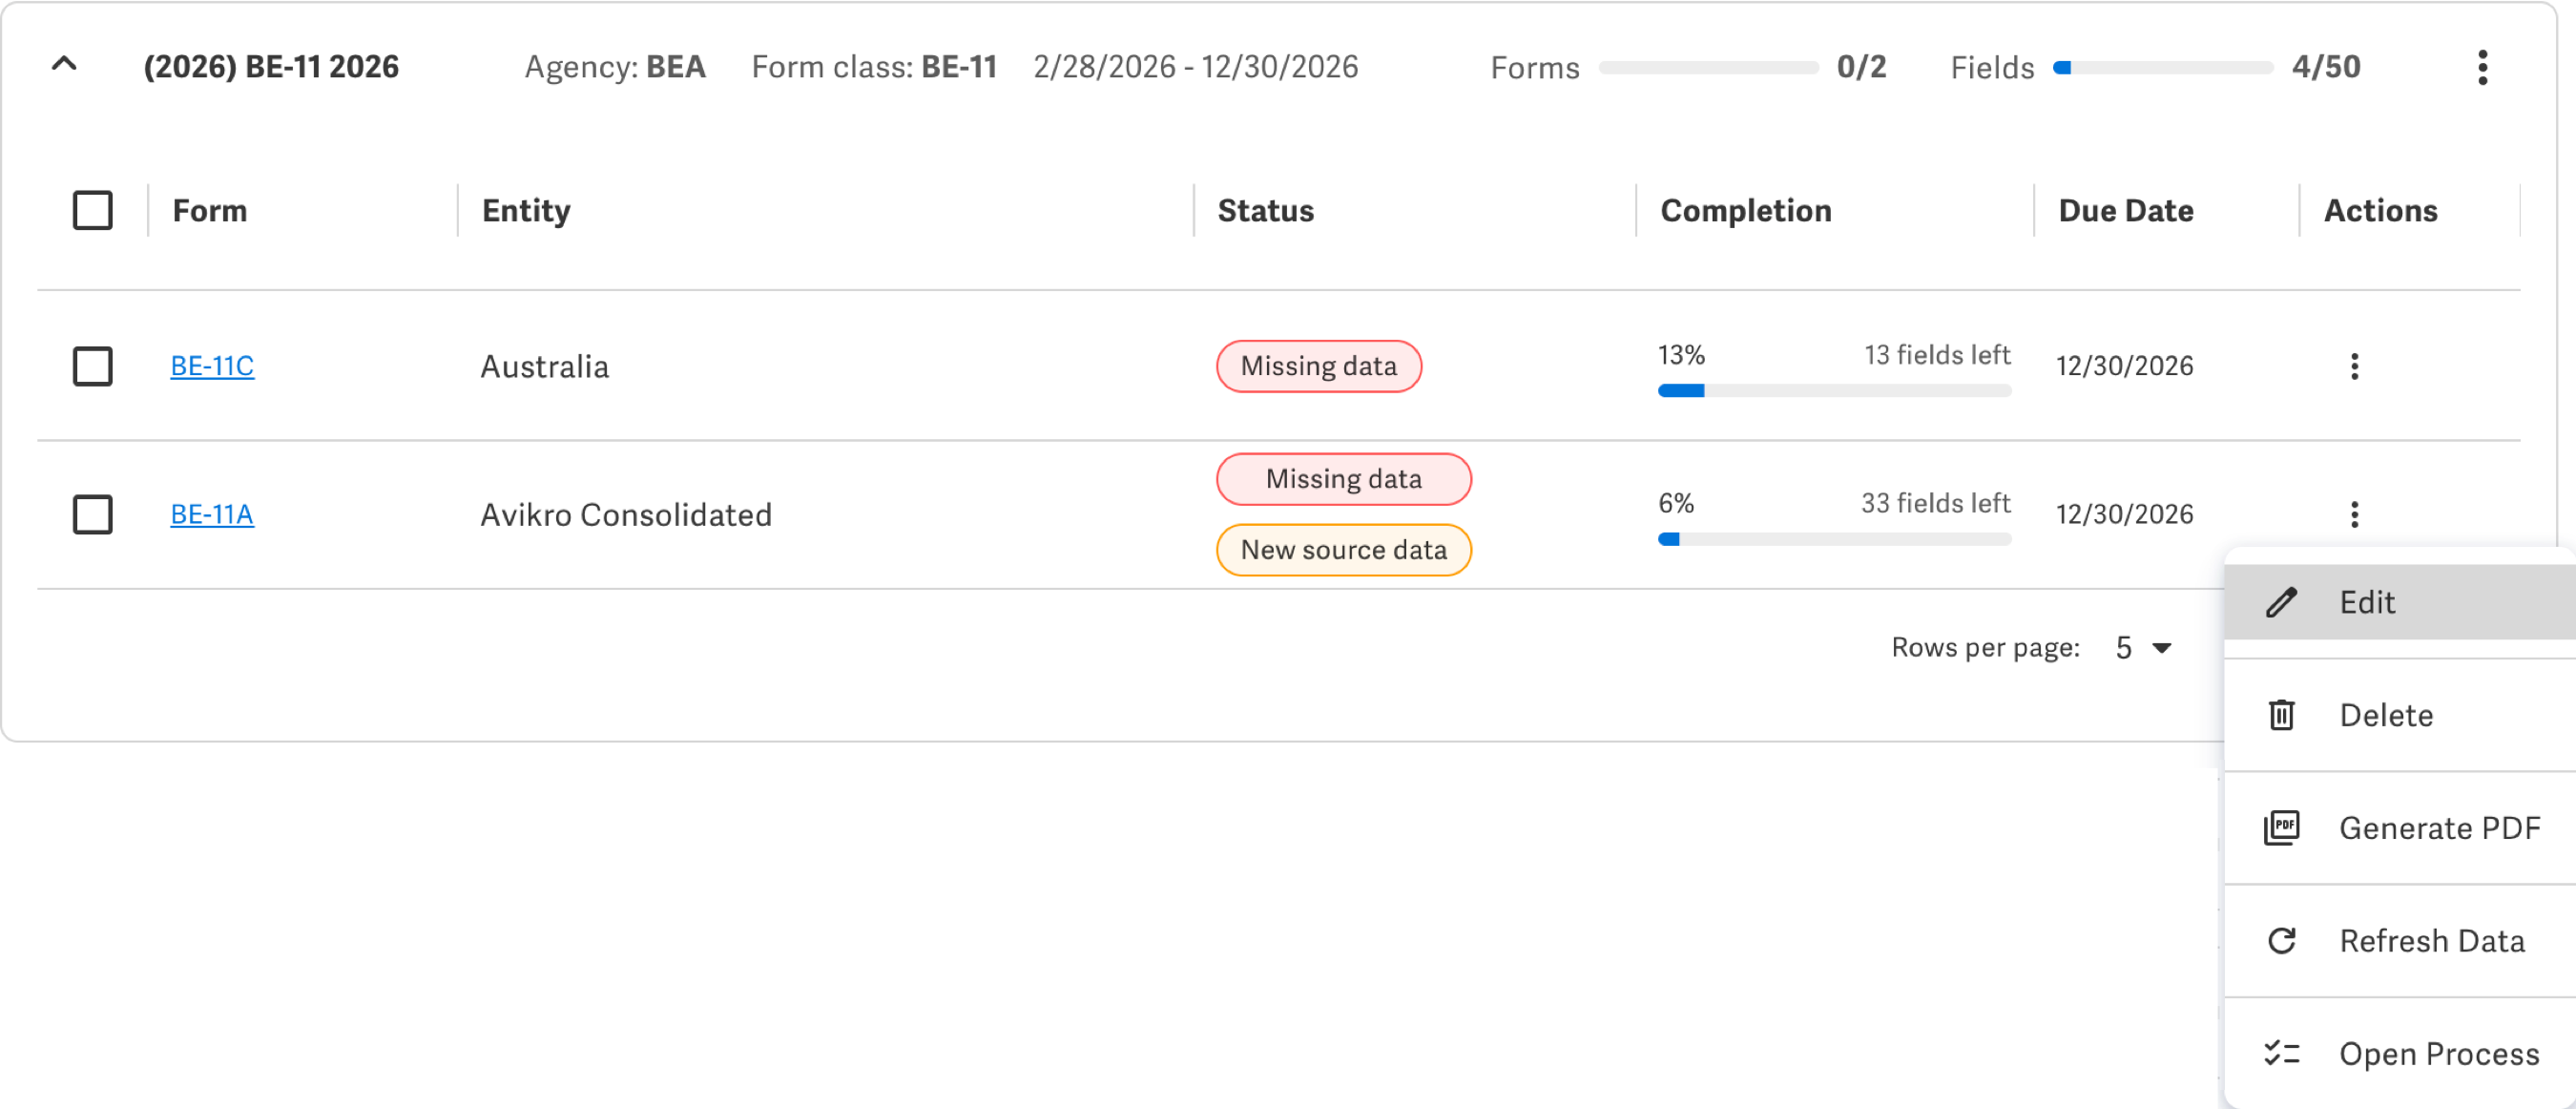This screenshot has height=1109, width=2576.
Task: Tick the select-all checkbox in the table header
Action: [92, 210]
